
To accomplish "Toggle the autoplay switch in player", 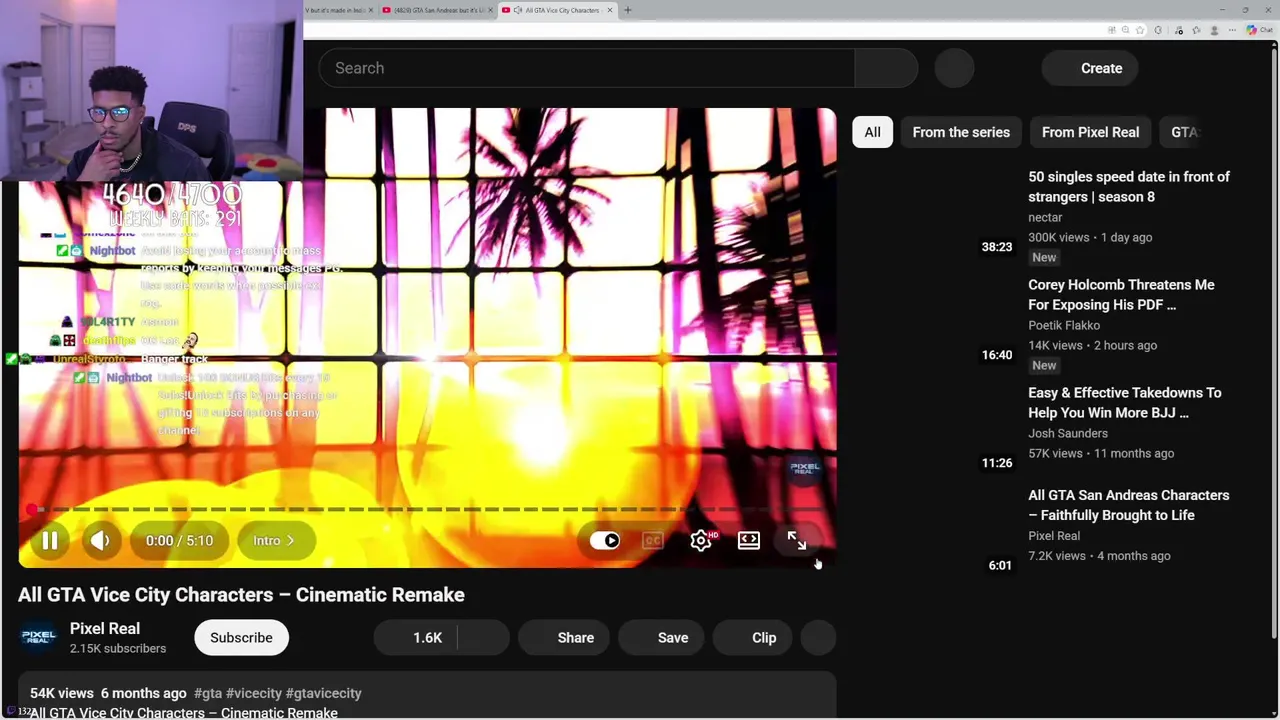I will (x=605, y=540).
